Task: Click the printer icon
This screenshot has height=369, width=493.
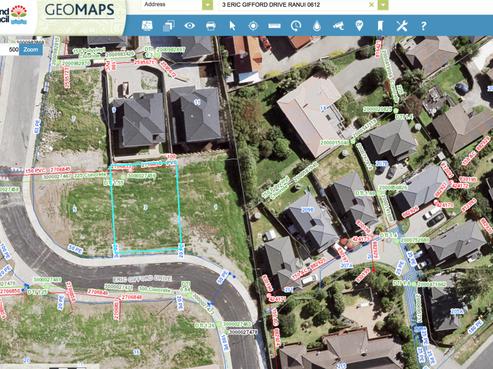Action: pyautogui.click(x=211, y=26)
